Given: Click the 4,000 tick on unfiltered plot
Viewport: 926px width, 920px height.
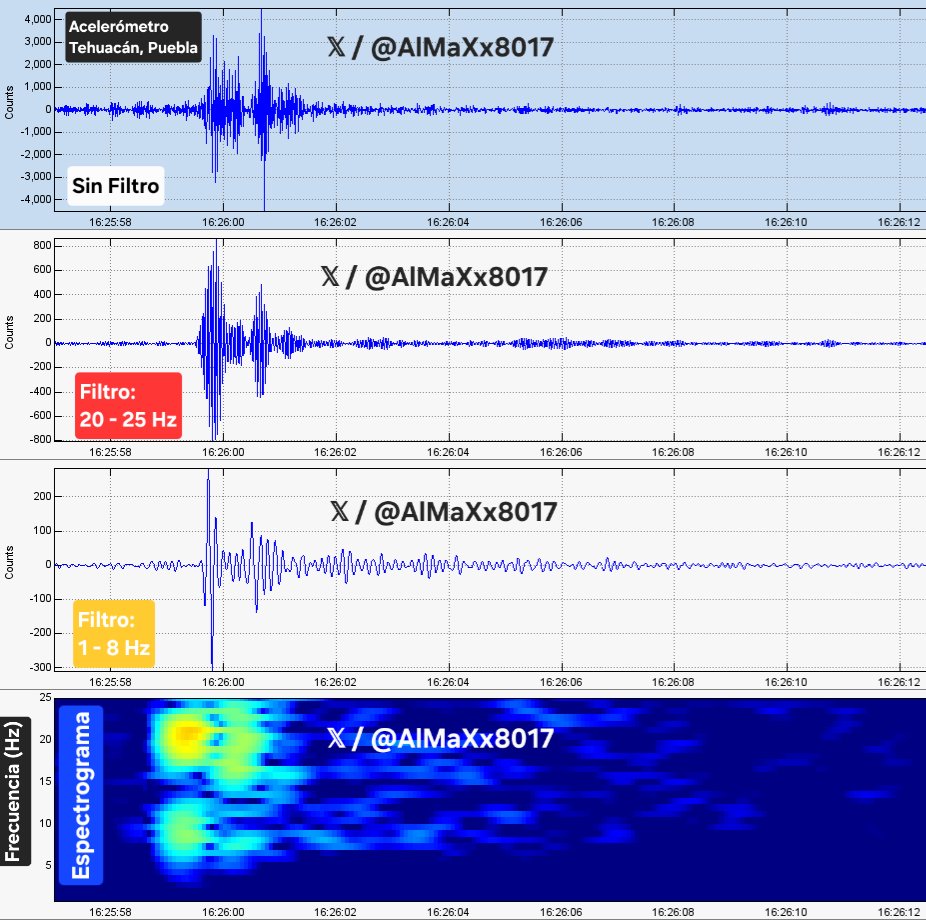Looking at the screenshot, I should point(38,19).
